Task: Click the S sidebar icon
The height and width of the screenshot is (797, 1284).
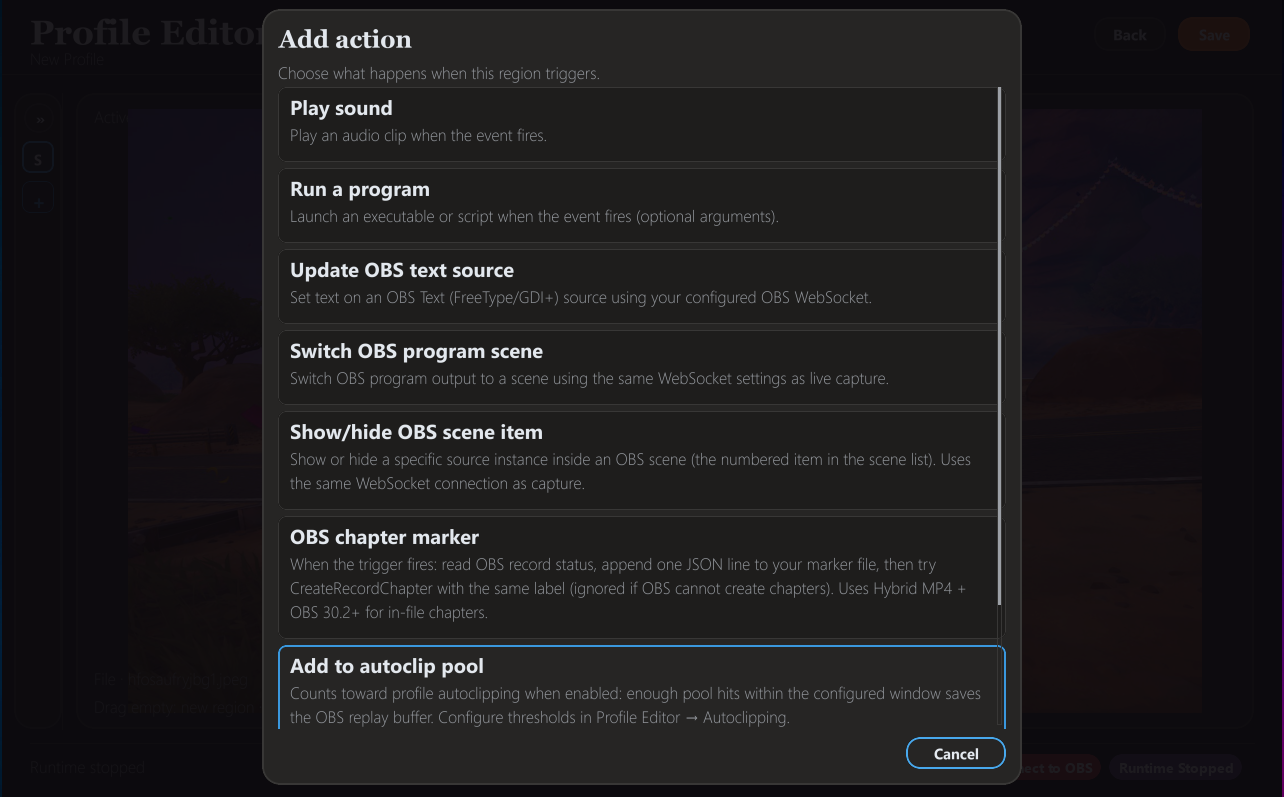Action: tap(38, 159)
